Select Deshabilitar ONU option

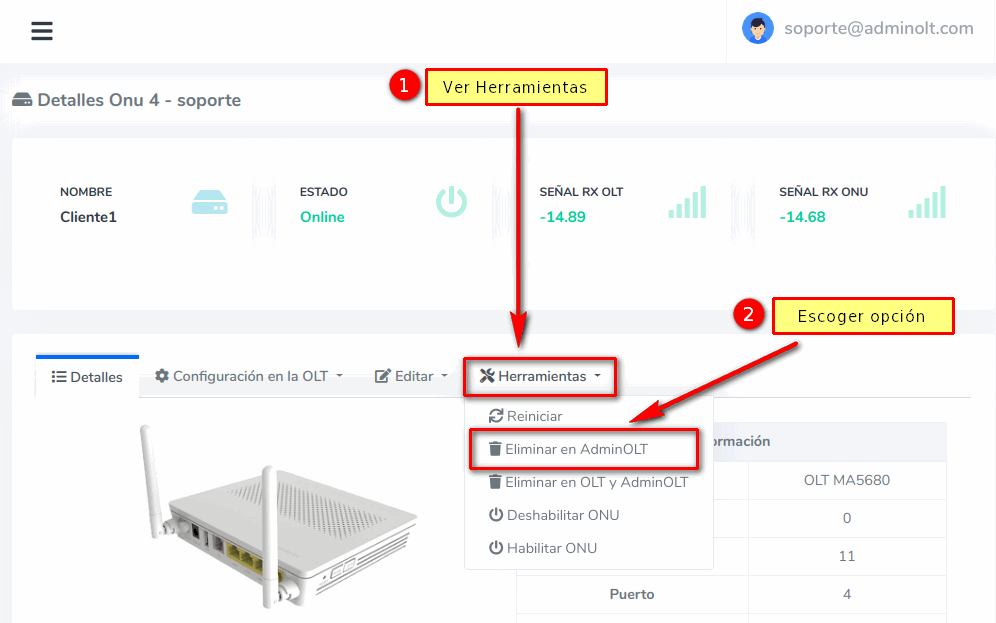coord(562,515)
